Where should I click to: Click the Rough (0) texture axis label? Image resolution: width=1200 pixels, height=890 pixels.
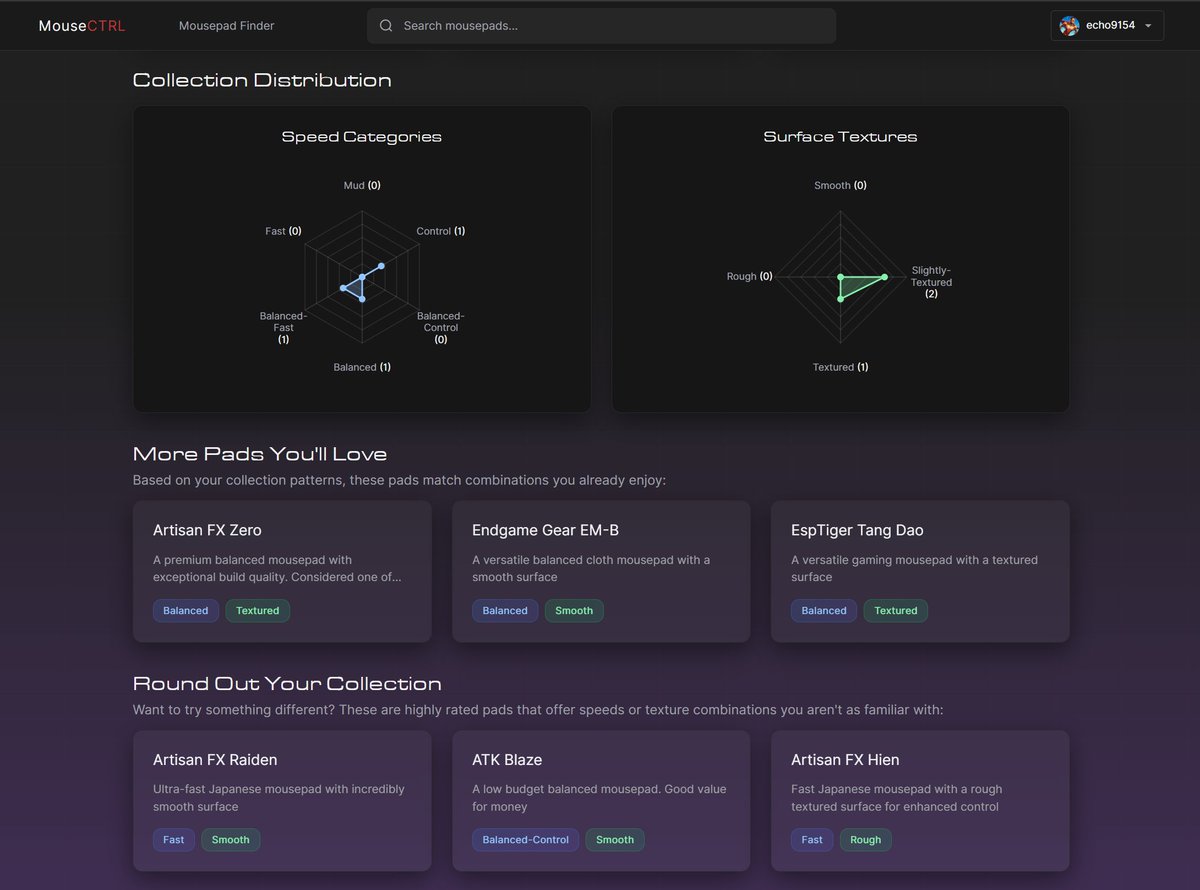coord(750,276)
